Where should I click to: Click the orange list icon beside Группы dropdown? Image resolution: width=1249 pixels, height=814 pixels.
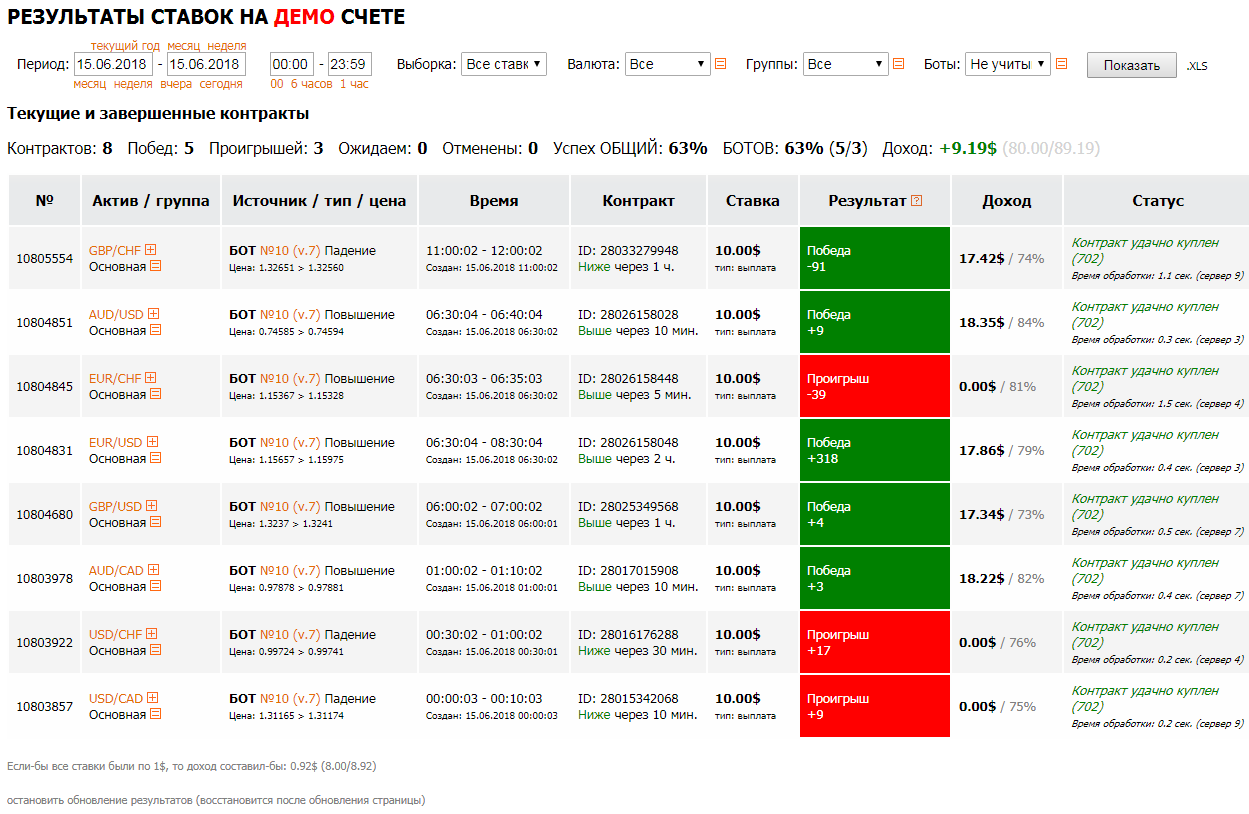tap(898, 64)
